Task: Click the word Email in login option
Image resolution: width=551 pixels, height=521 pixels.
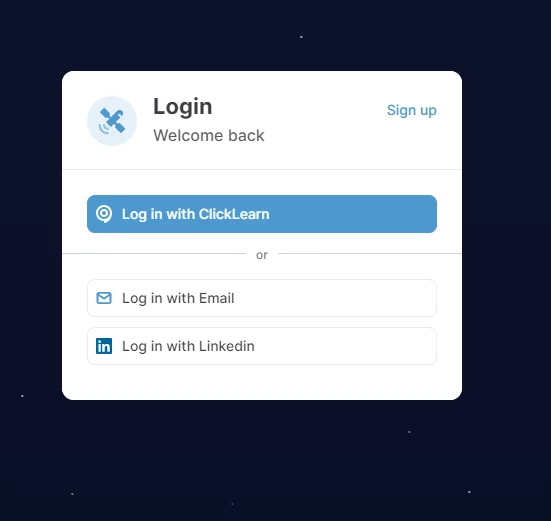Action: pos(216,298)
